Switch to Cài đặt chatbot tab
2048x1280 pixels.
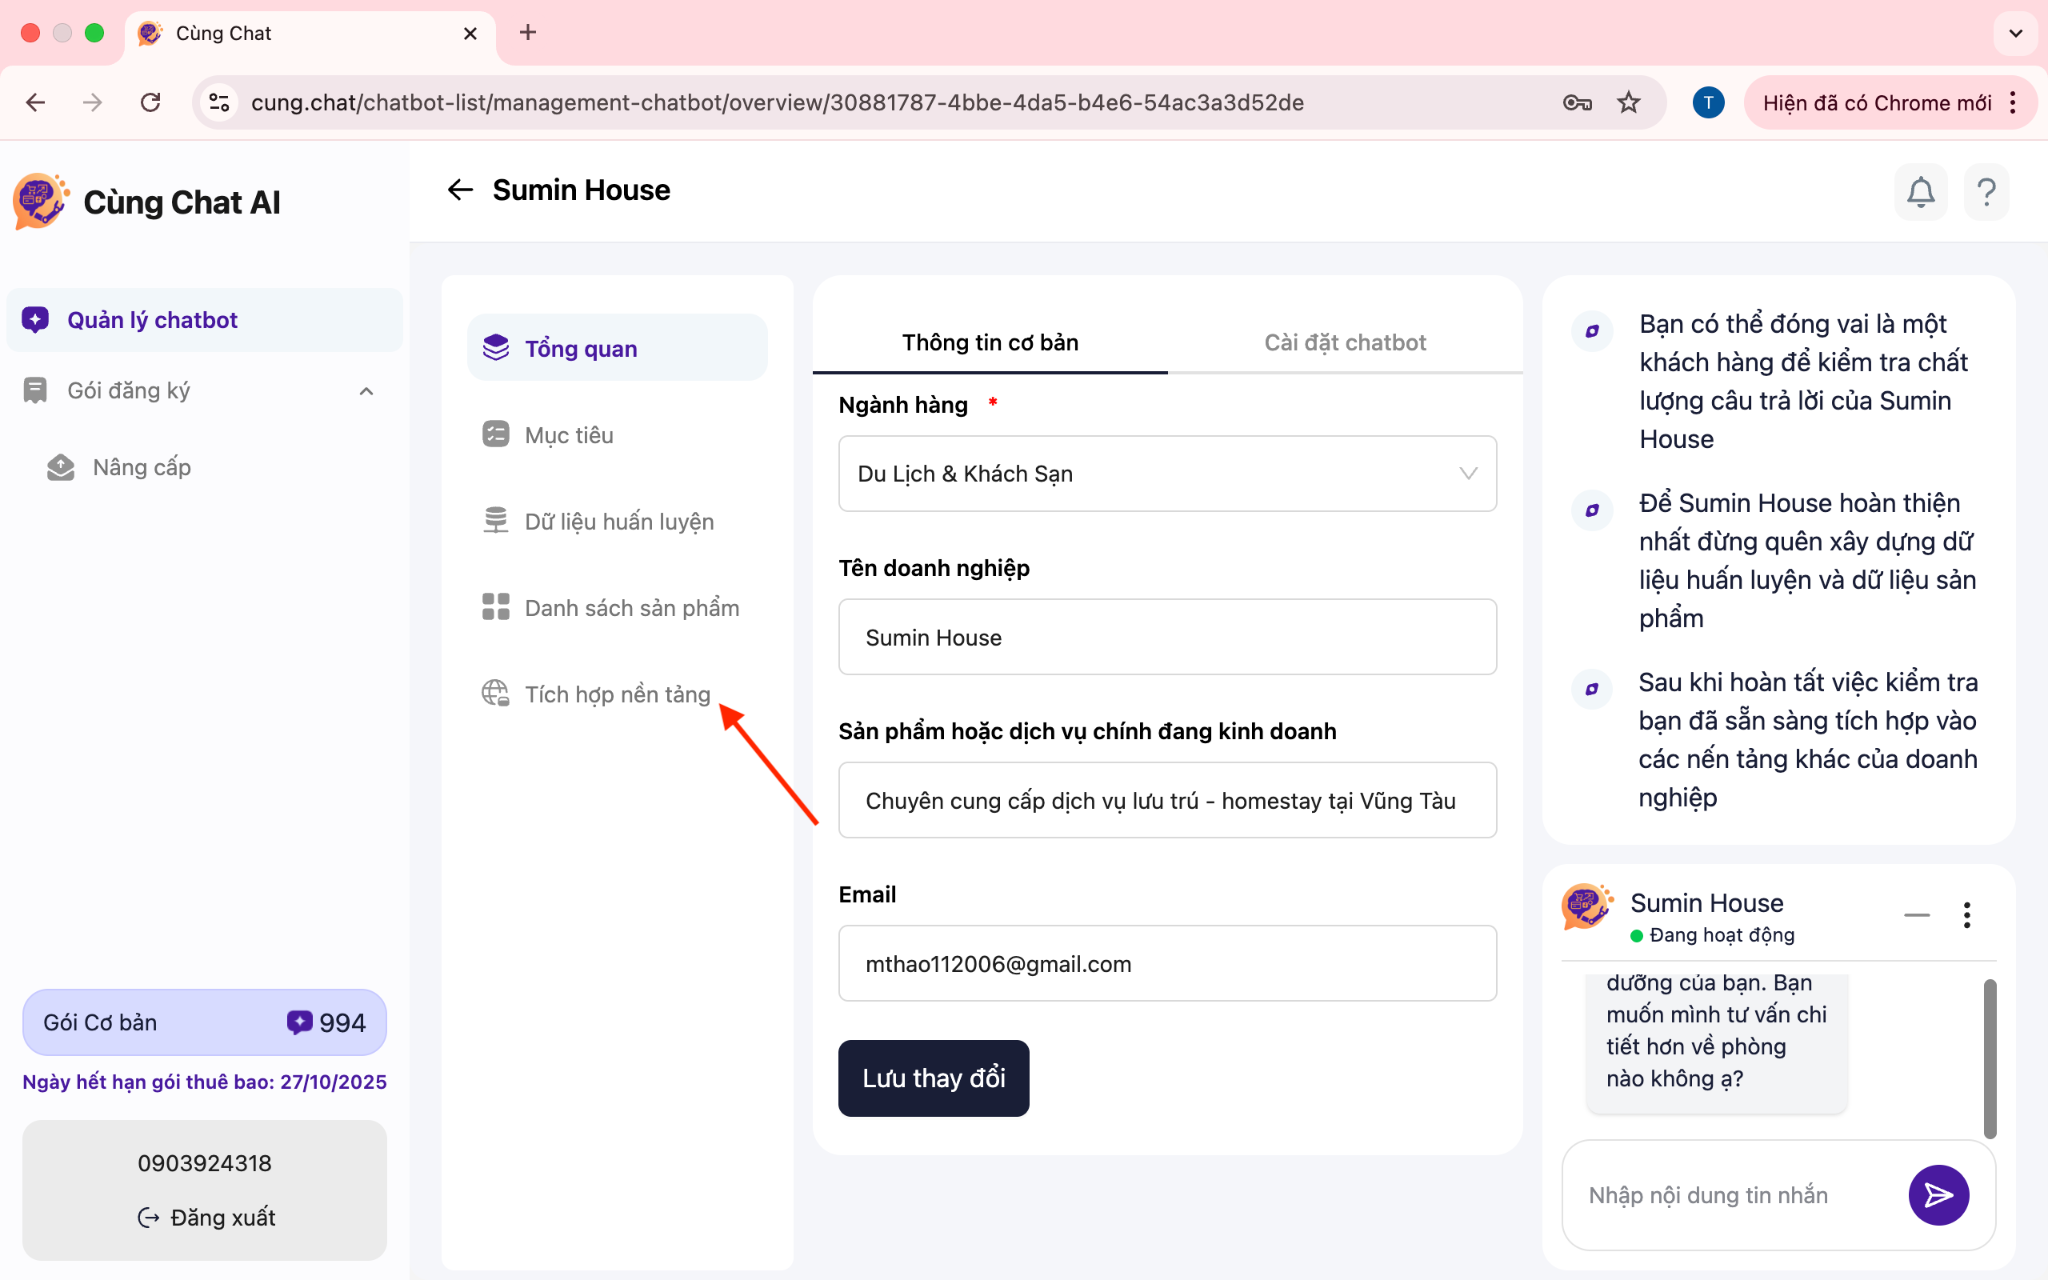click(1344, 343)
